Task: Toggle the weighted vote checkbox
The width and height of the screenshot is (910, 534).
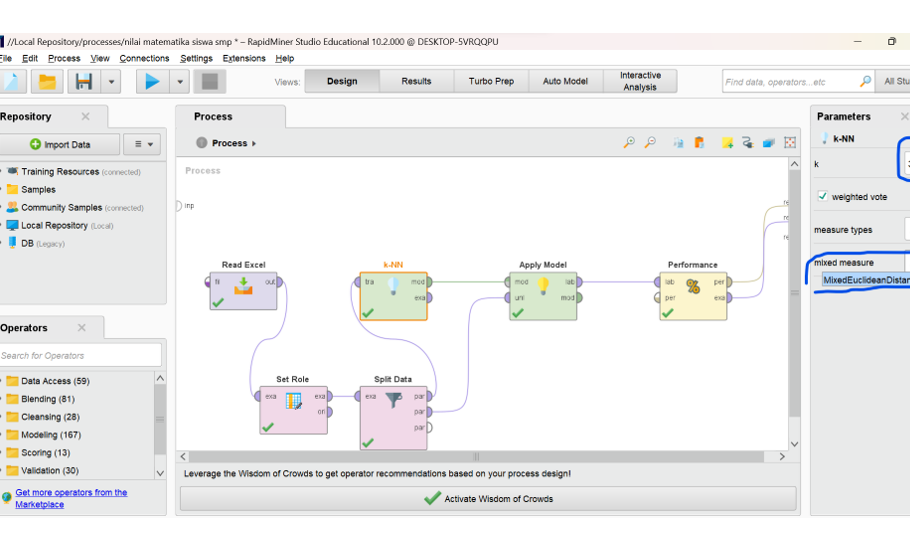Action: click(x=822, y=196)
